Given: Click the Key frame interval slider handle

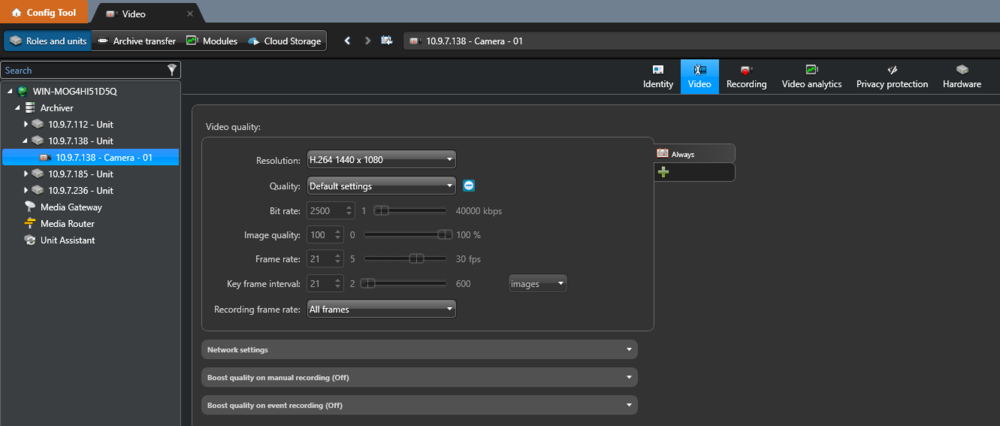Looking at the screenshot, I should coord(368,283).
